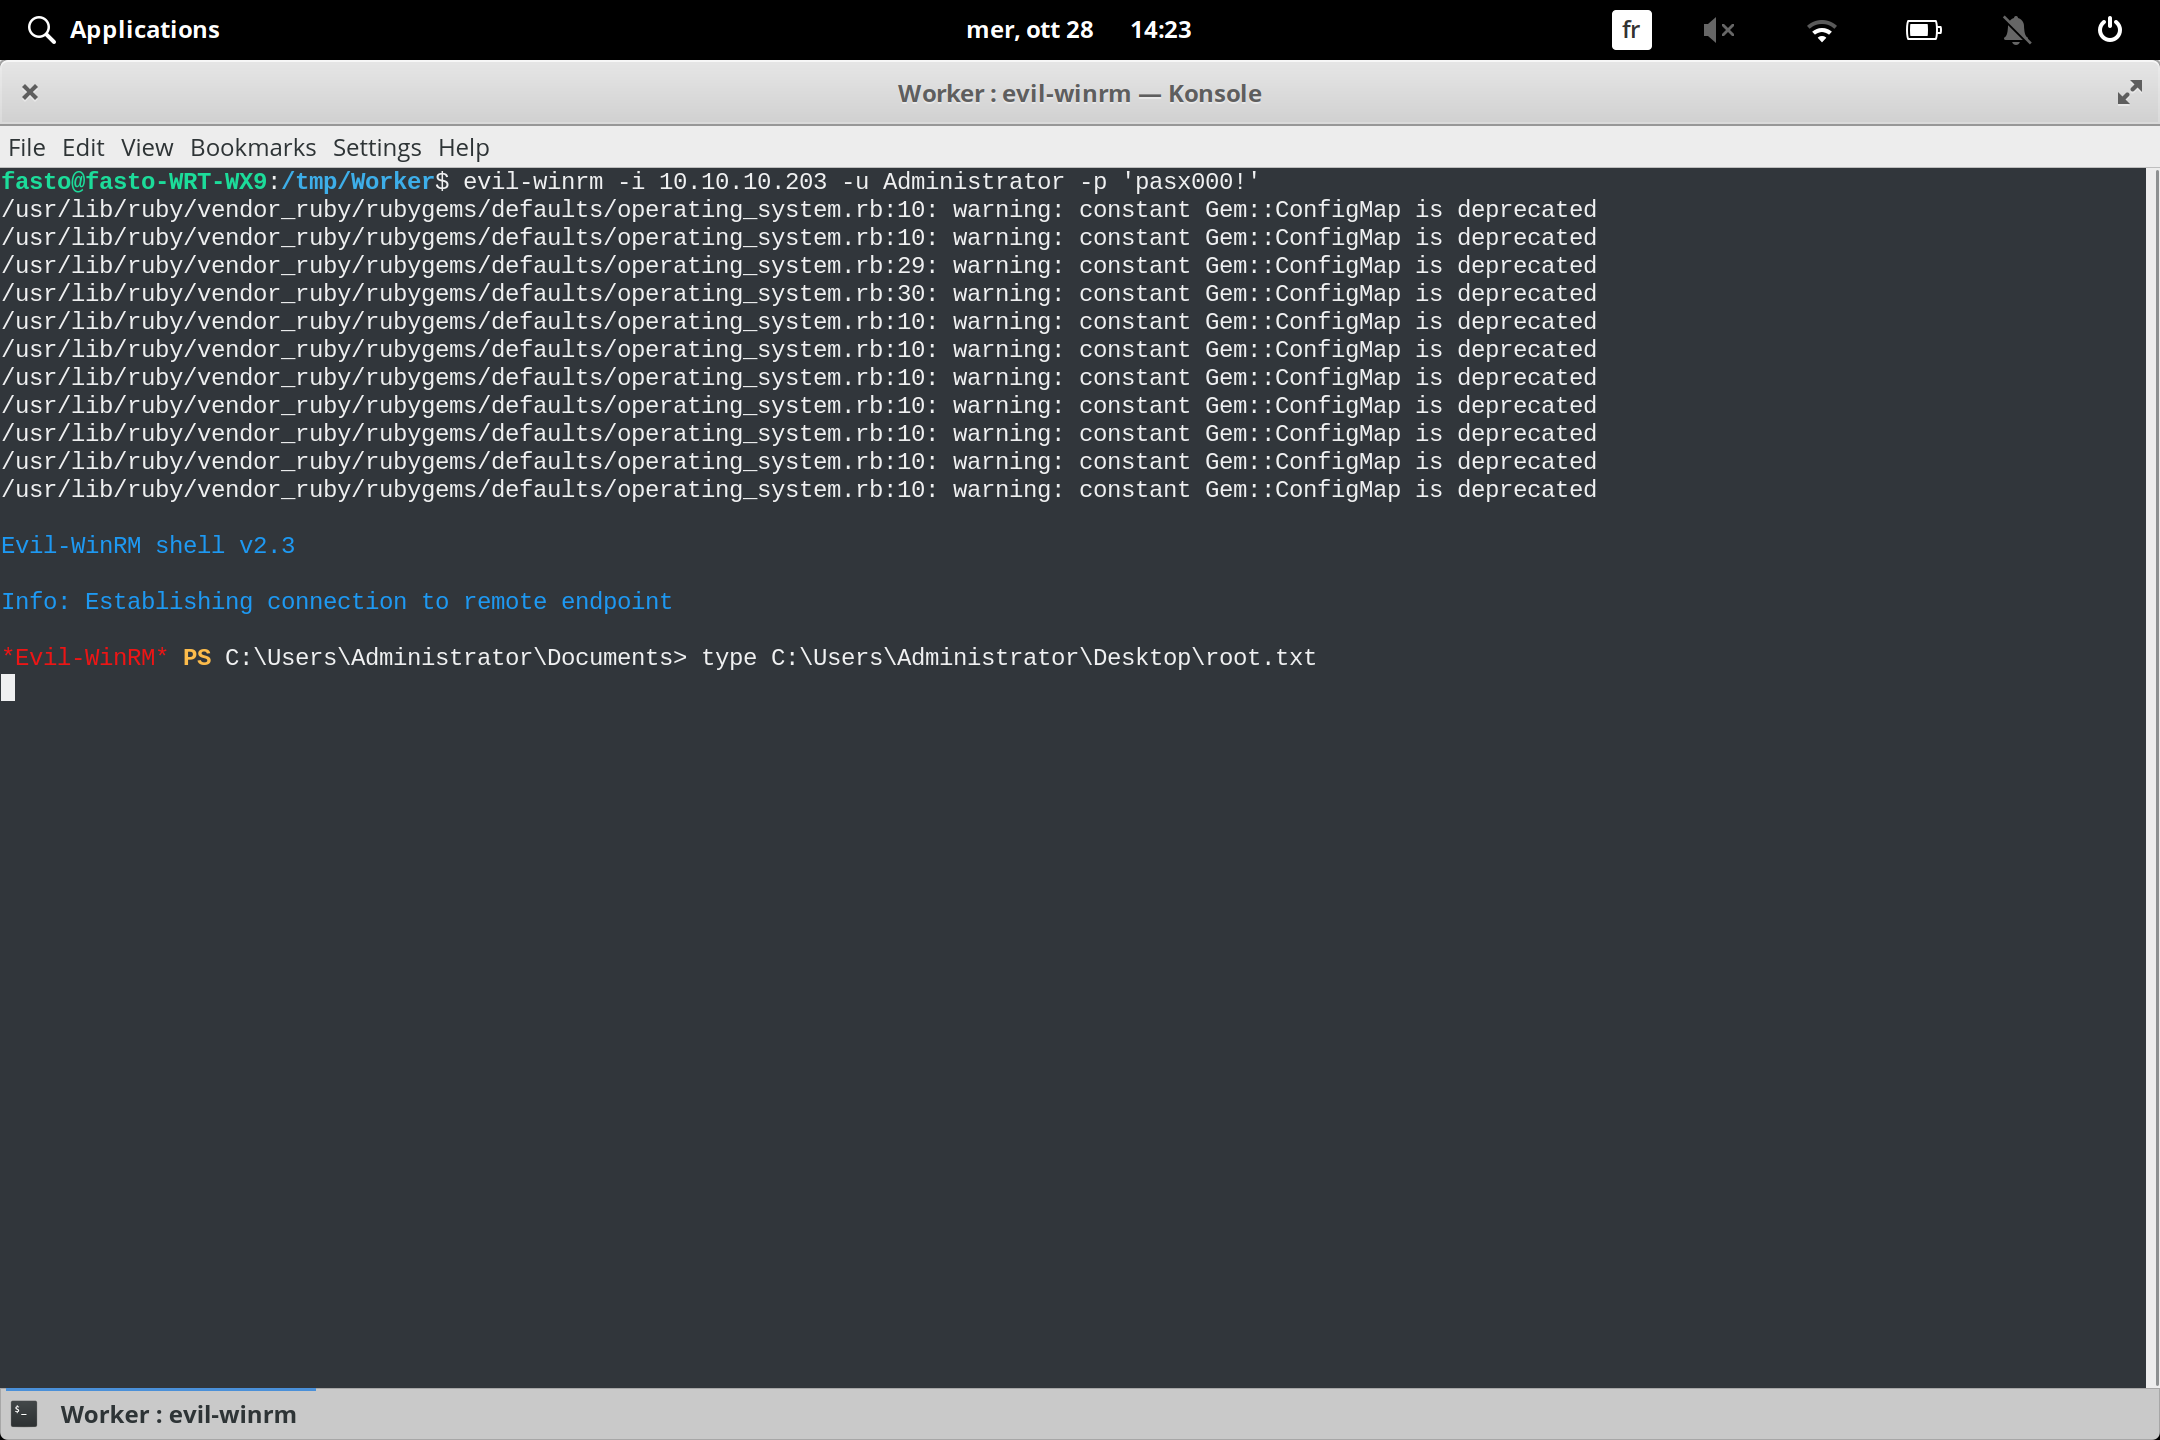Toggle fullscreen with the diagonal arrows icon
2160x1440 pixels.
coord(2128,92)
